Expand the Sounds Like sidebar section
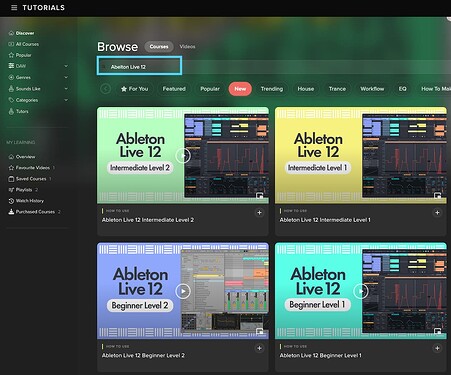 coord(66,89)
